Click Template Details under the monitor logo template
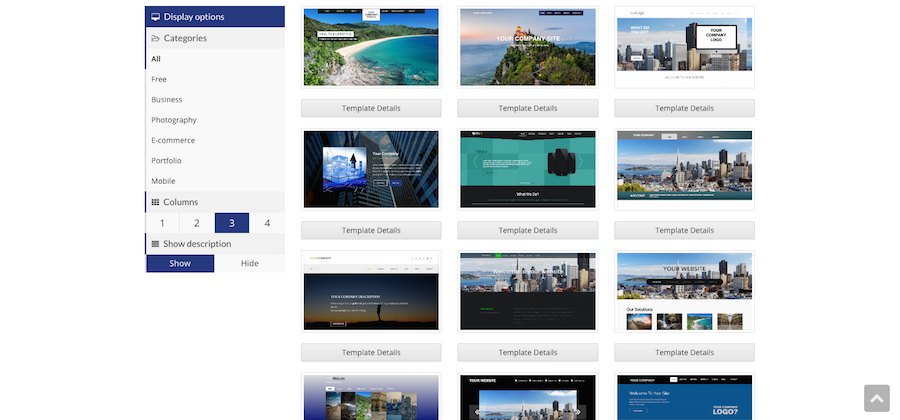Image resolution: width=900 pixels, height=420 pixels. (x=684, y=108)
